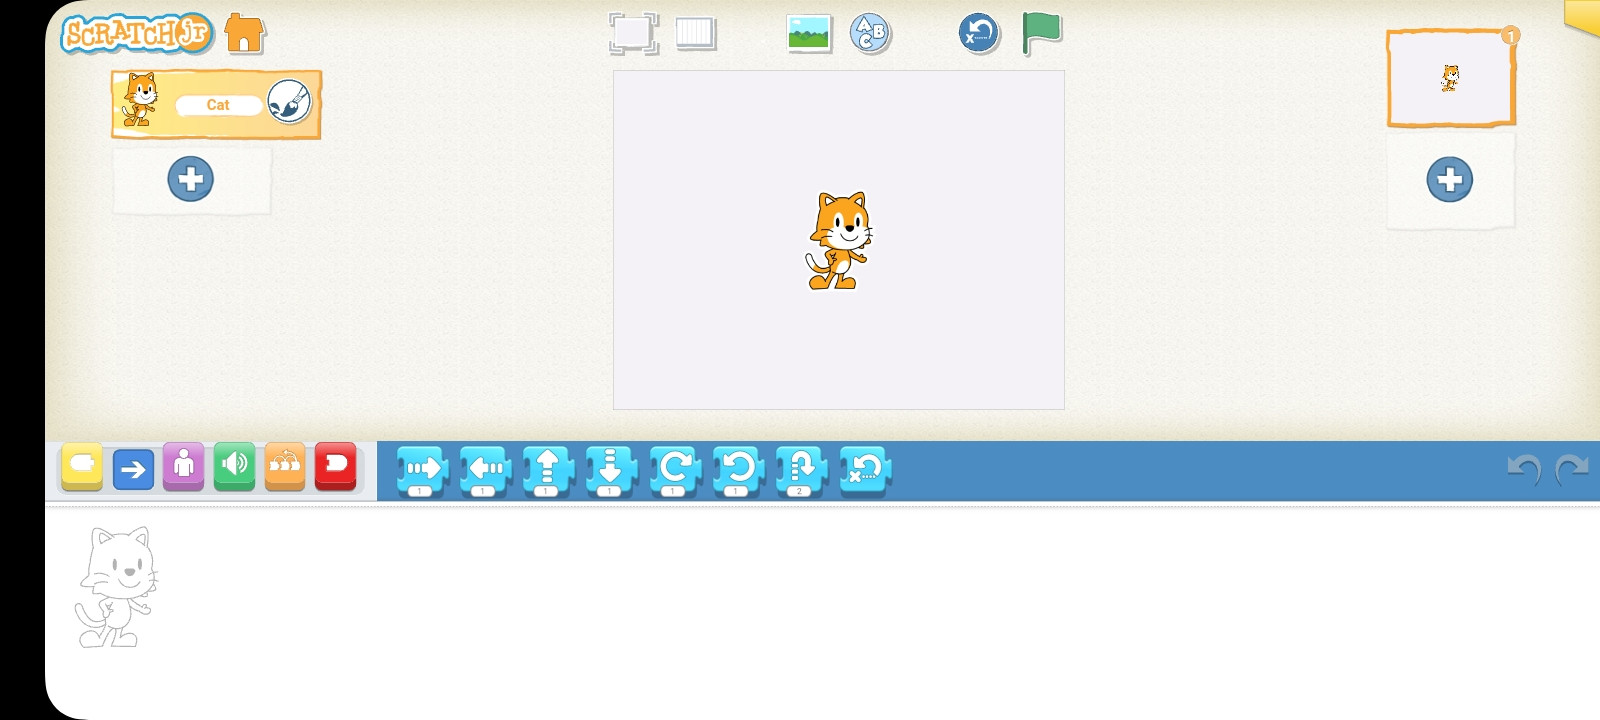Add a new page
The height and width of the screenshot is (720, 1600).
pos(1450,180)
